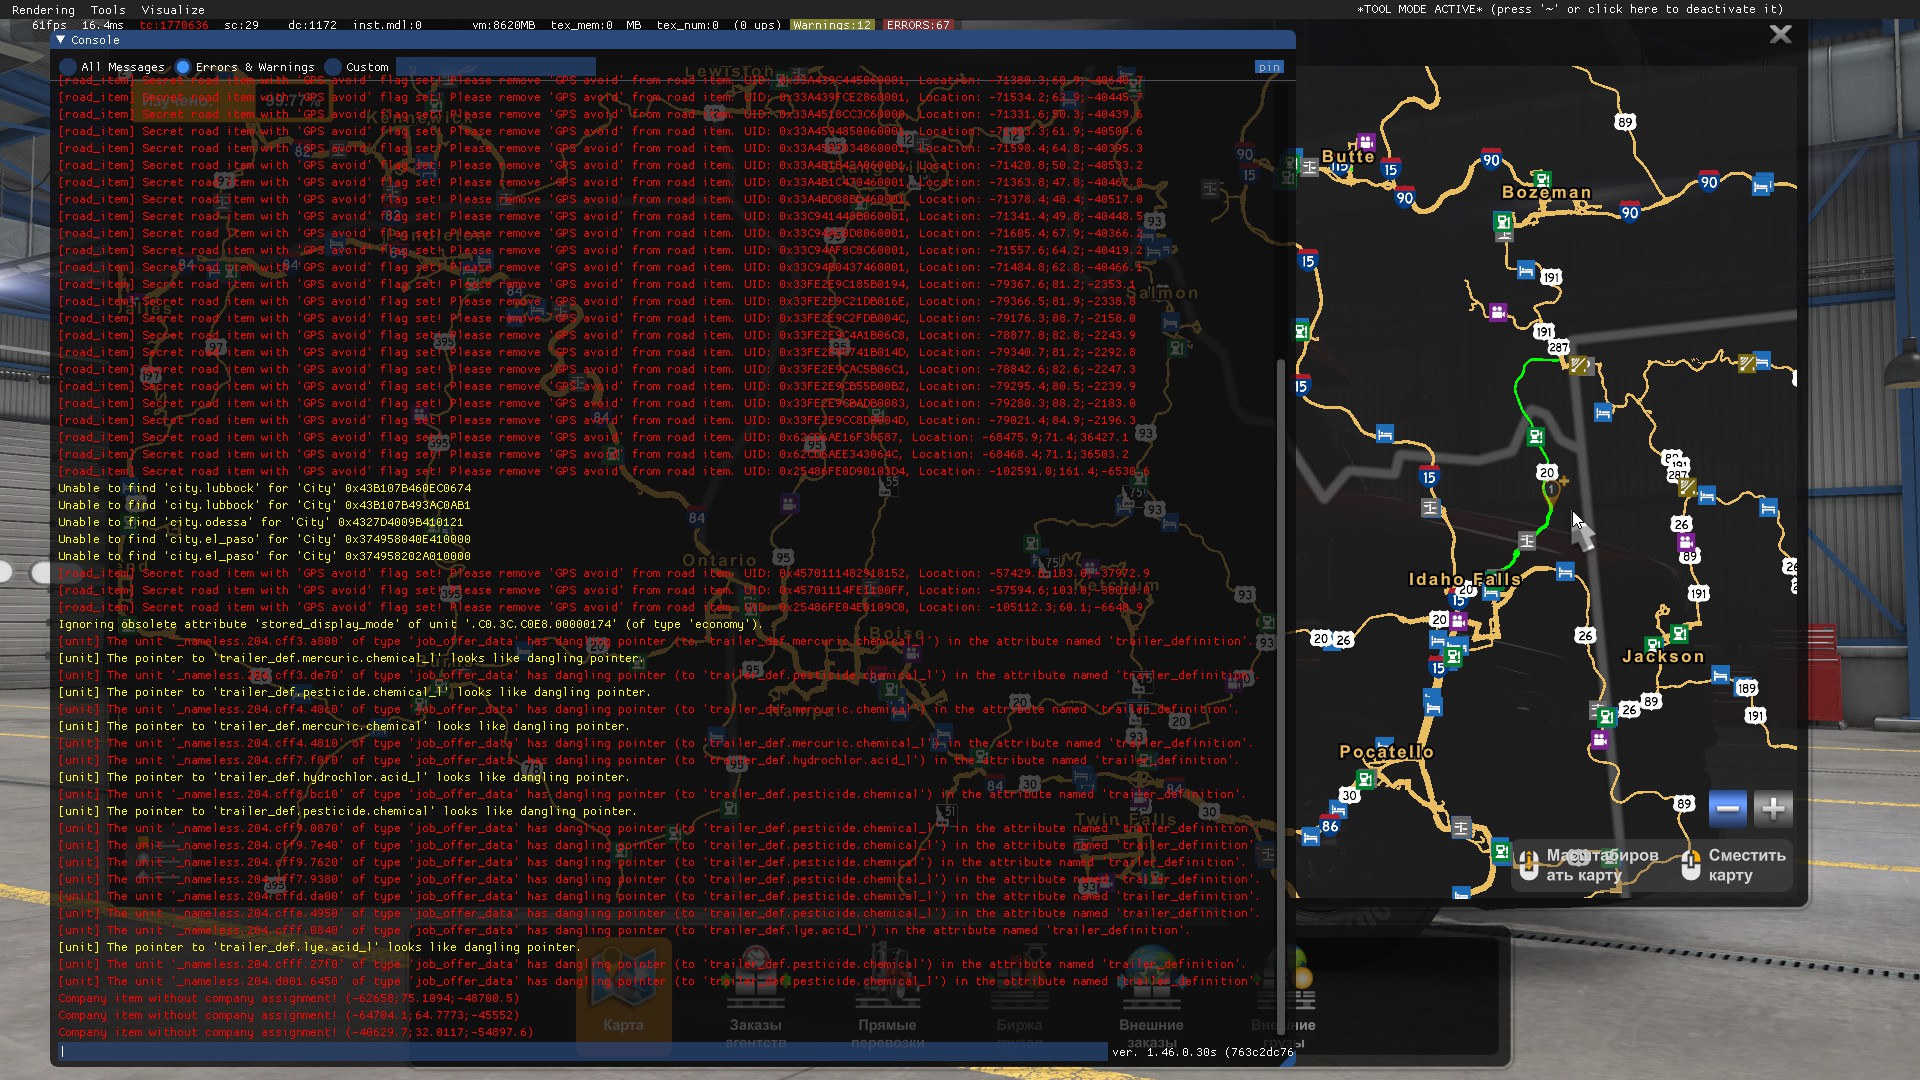Select the Errors & Warnings radio button
The image size is (1920, 1080).
(x=183, y=67)
